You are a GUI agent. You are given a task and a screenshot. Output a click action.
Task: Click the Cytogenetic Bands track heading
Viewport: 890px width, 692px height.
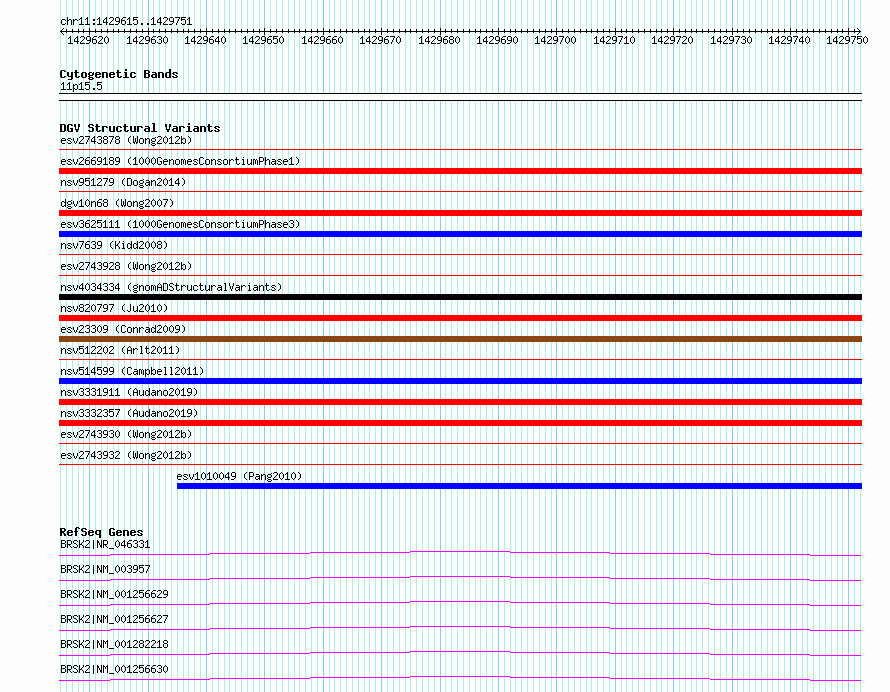point(119,74)
